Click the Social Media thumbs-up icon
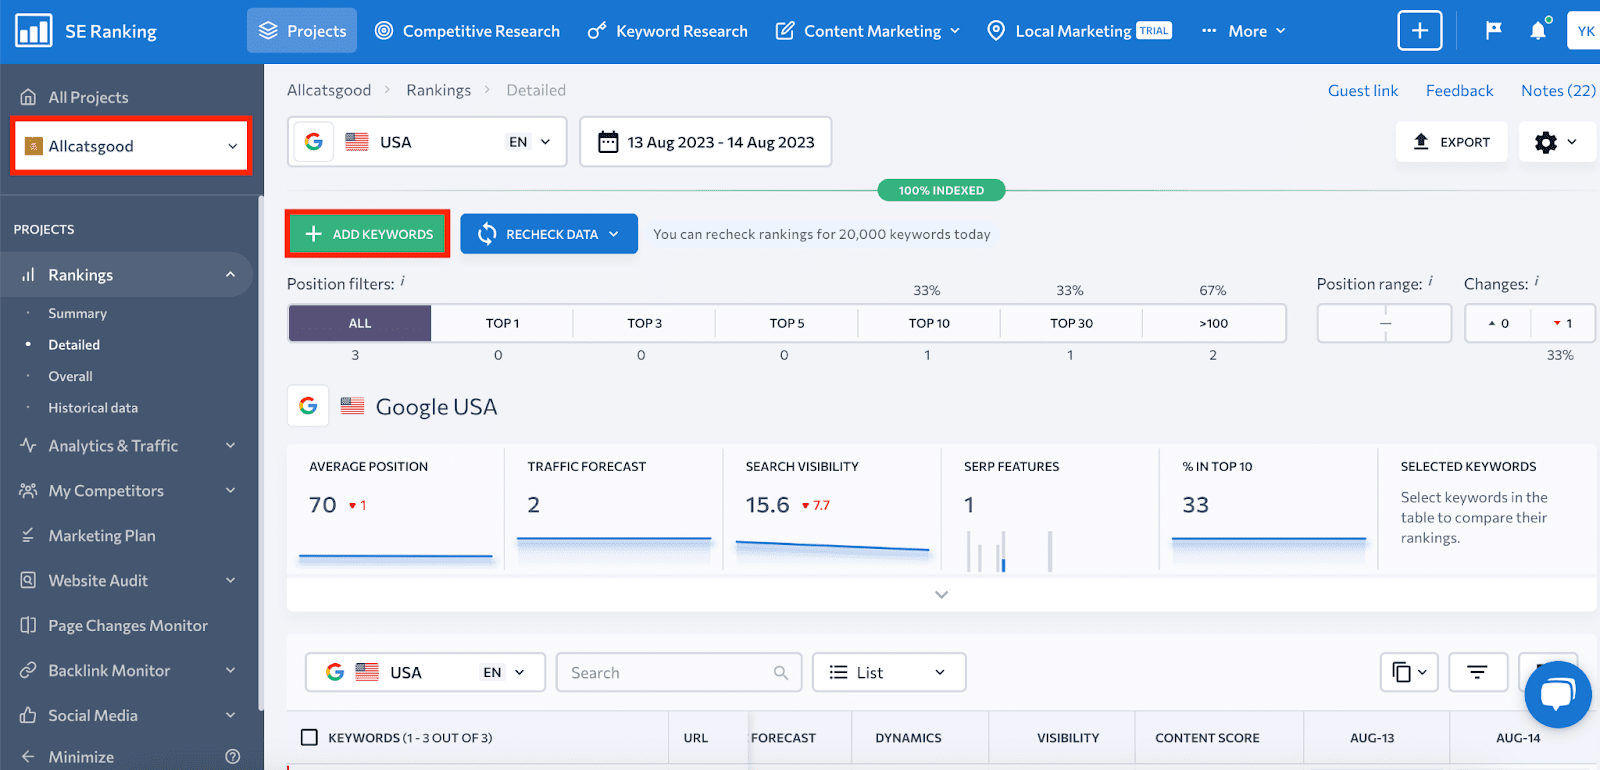 pos(28,715)
